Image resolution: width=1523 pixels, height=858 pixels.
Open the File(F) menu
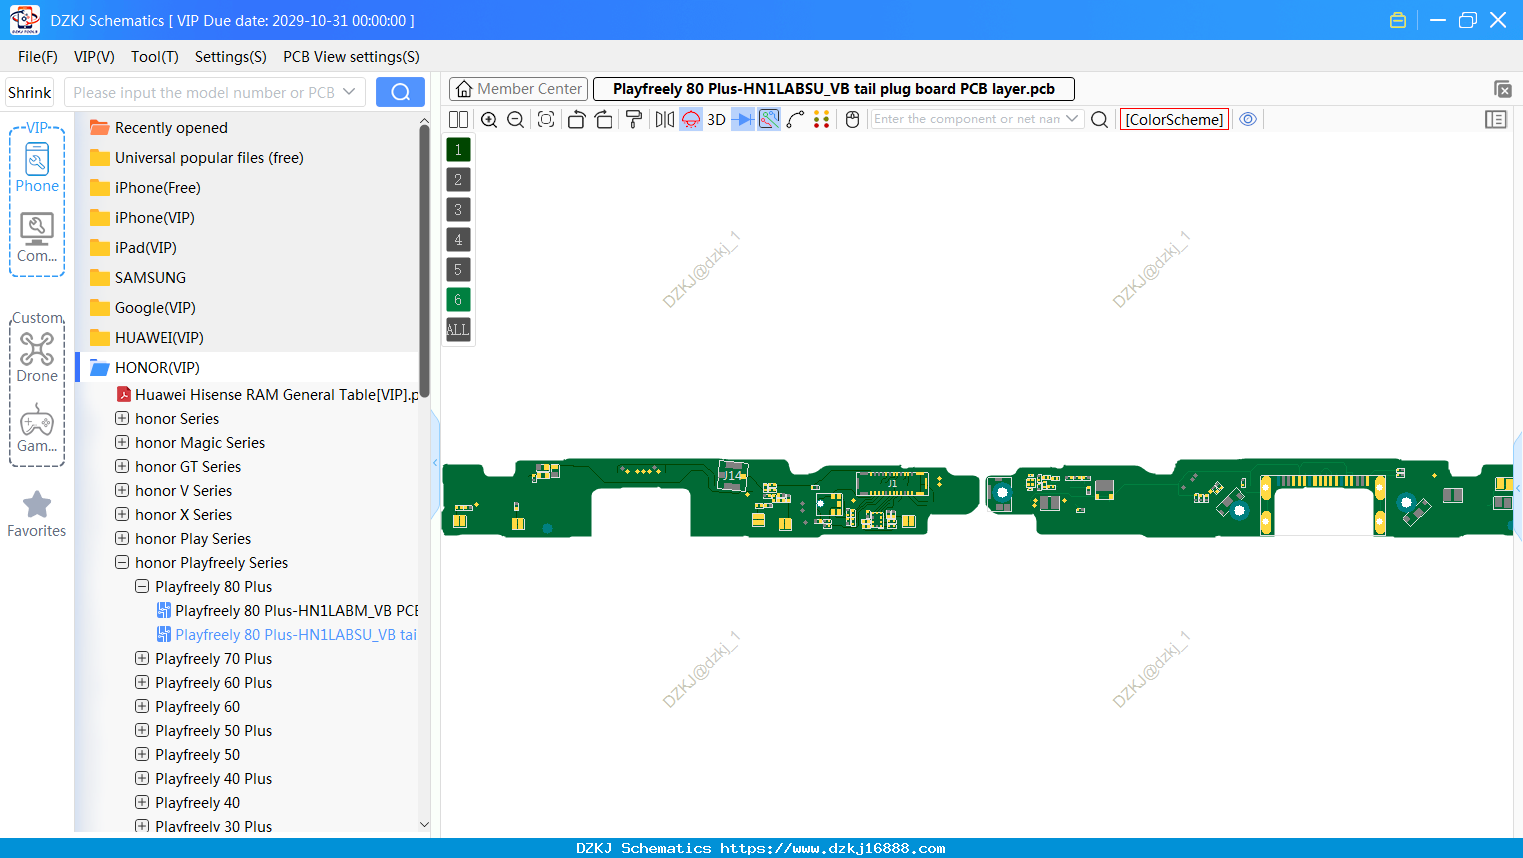[38, 57]
